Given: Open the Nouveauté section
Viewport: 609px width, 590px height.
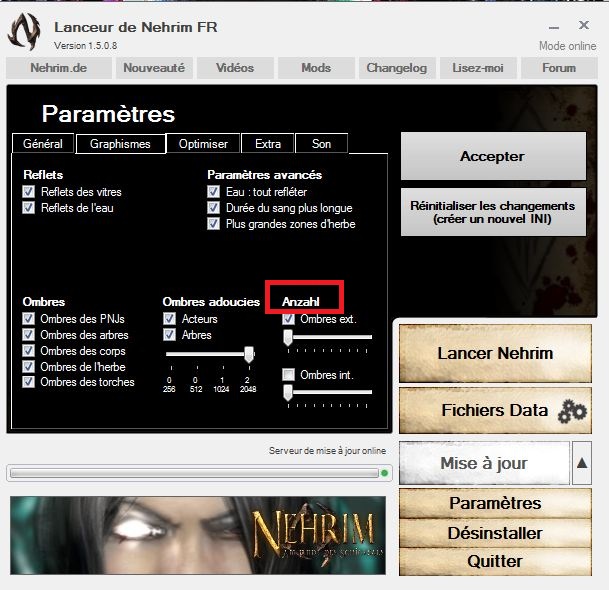Looking at the screenshot, I should click(154, 68).
